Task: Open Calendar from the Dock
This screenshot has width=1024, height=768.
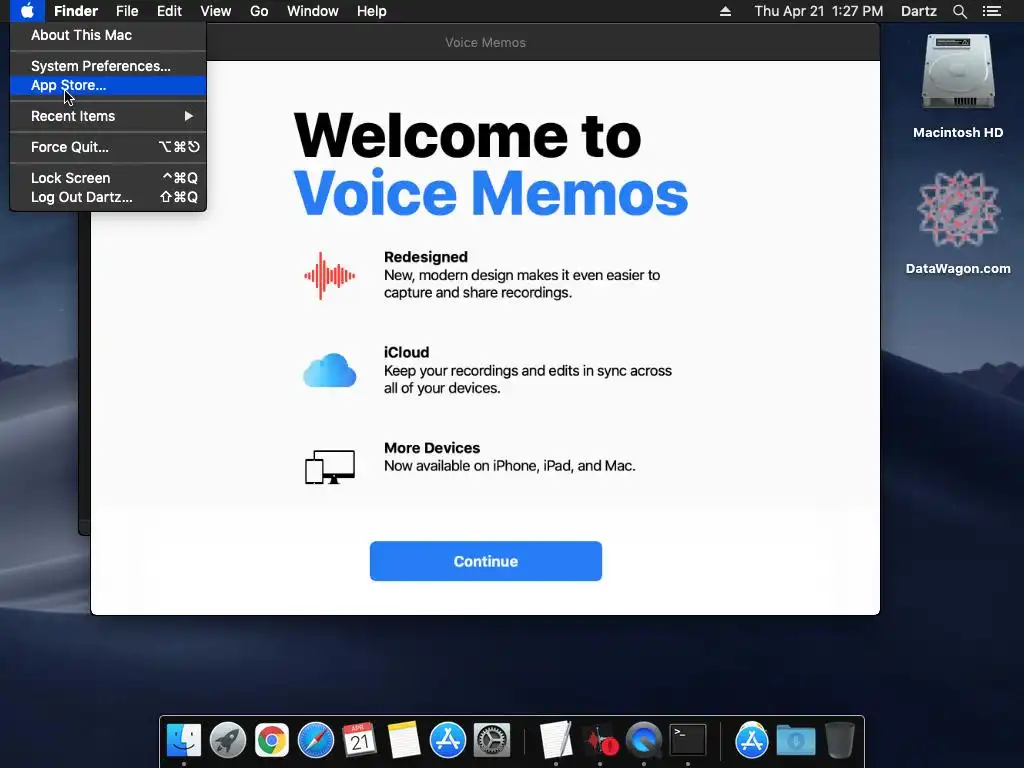Action: pos(360,740)
